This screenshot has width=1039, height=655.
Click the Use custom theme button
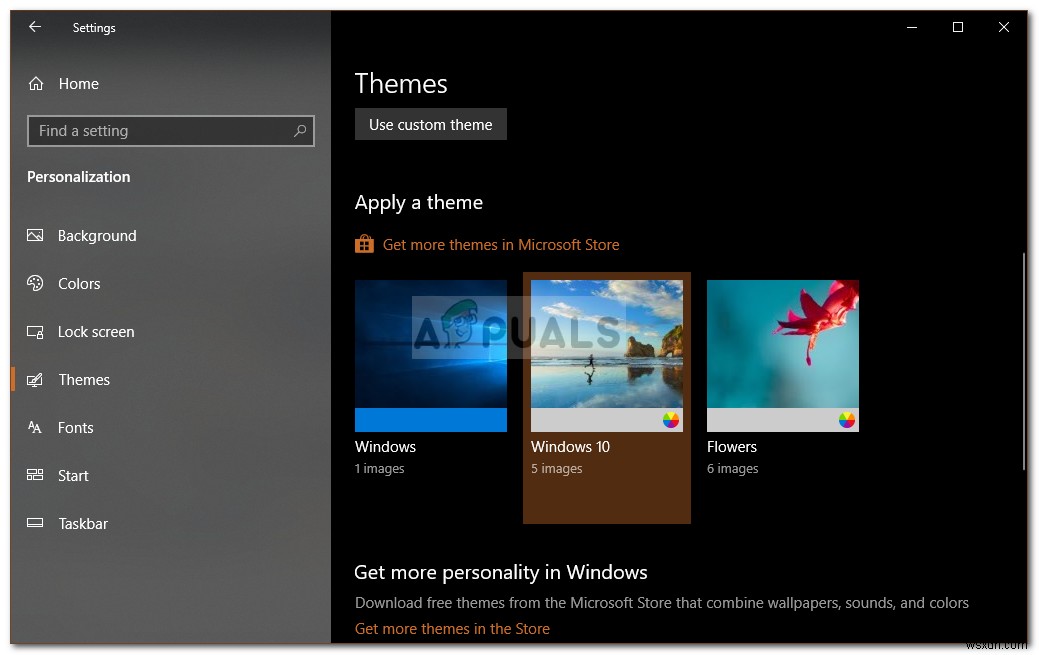pos(430,124)
